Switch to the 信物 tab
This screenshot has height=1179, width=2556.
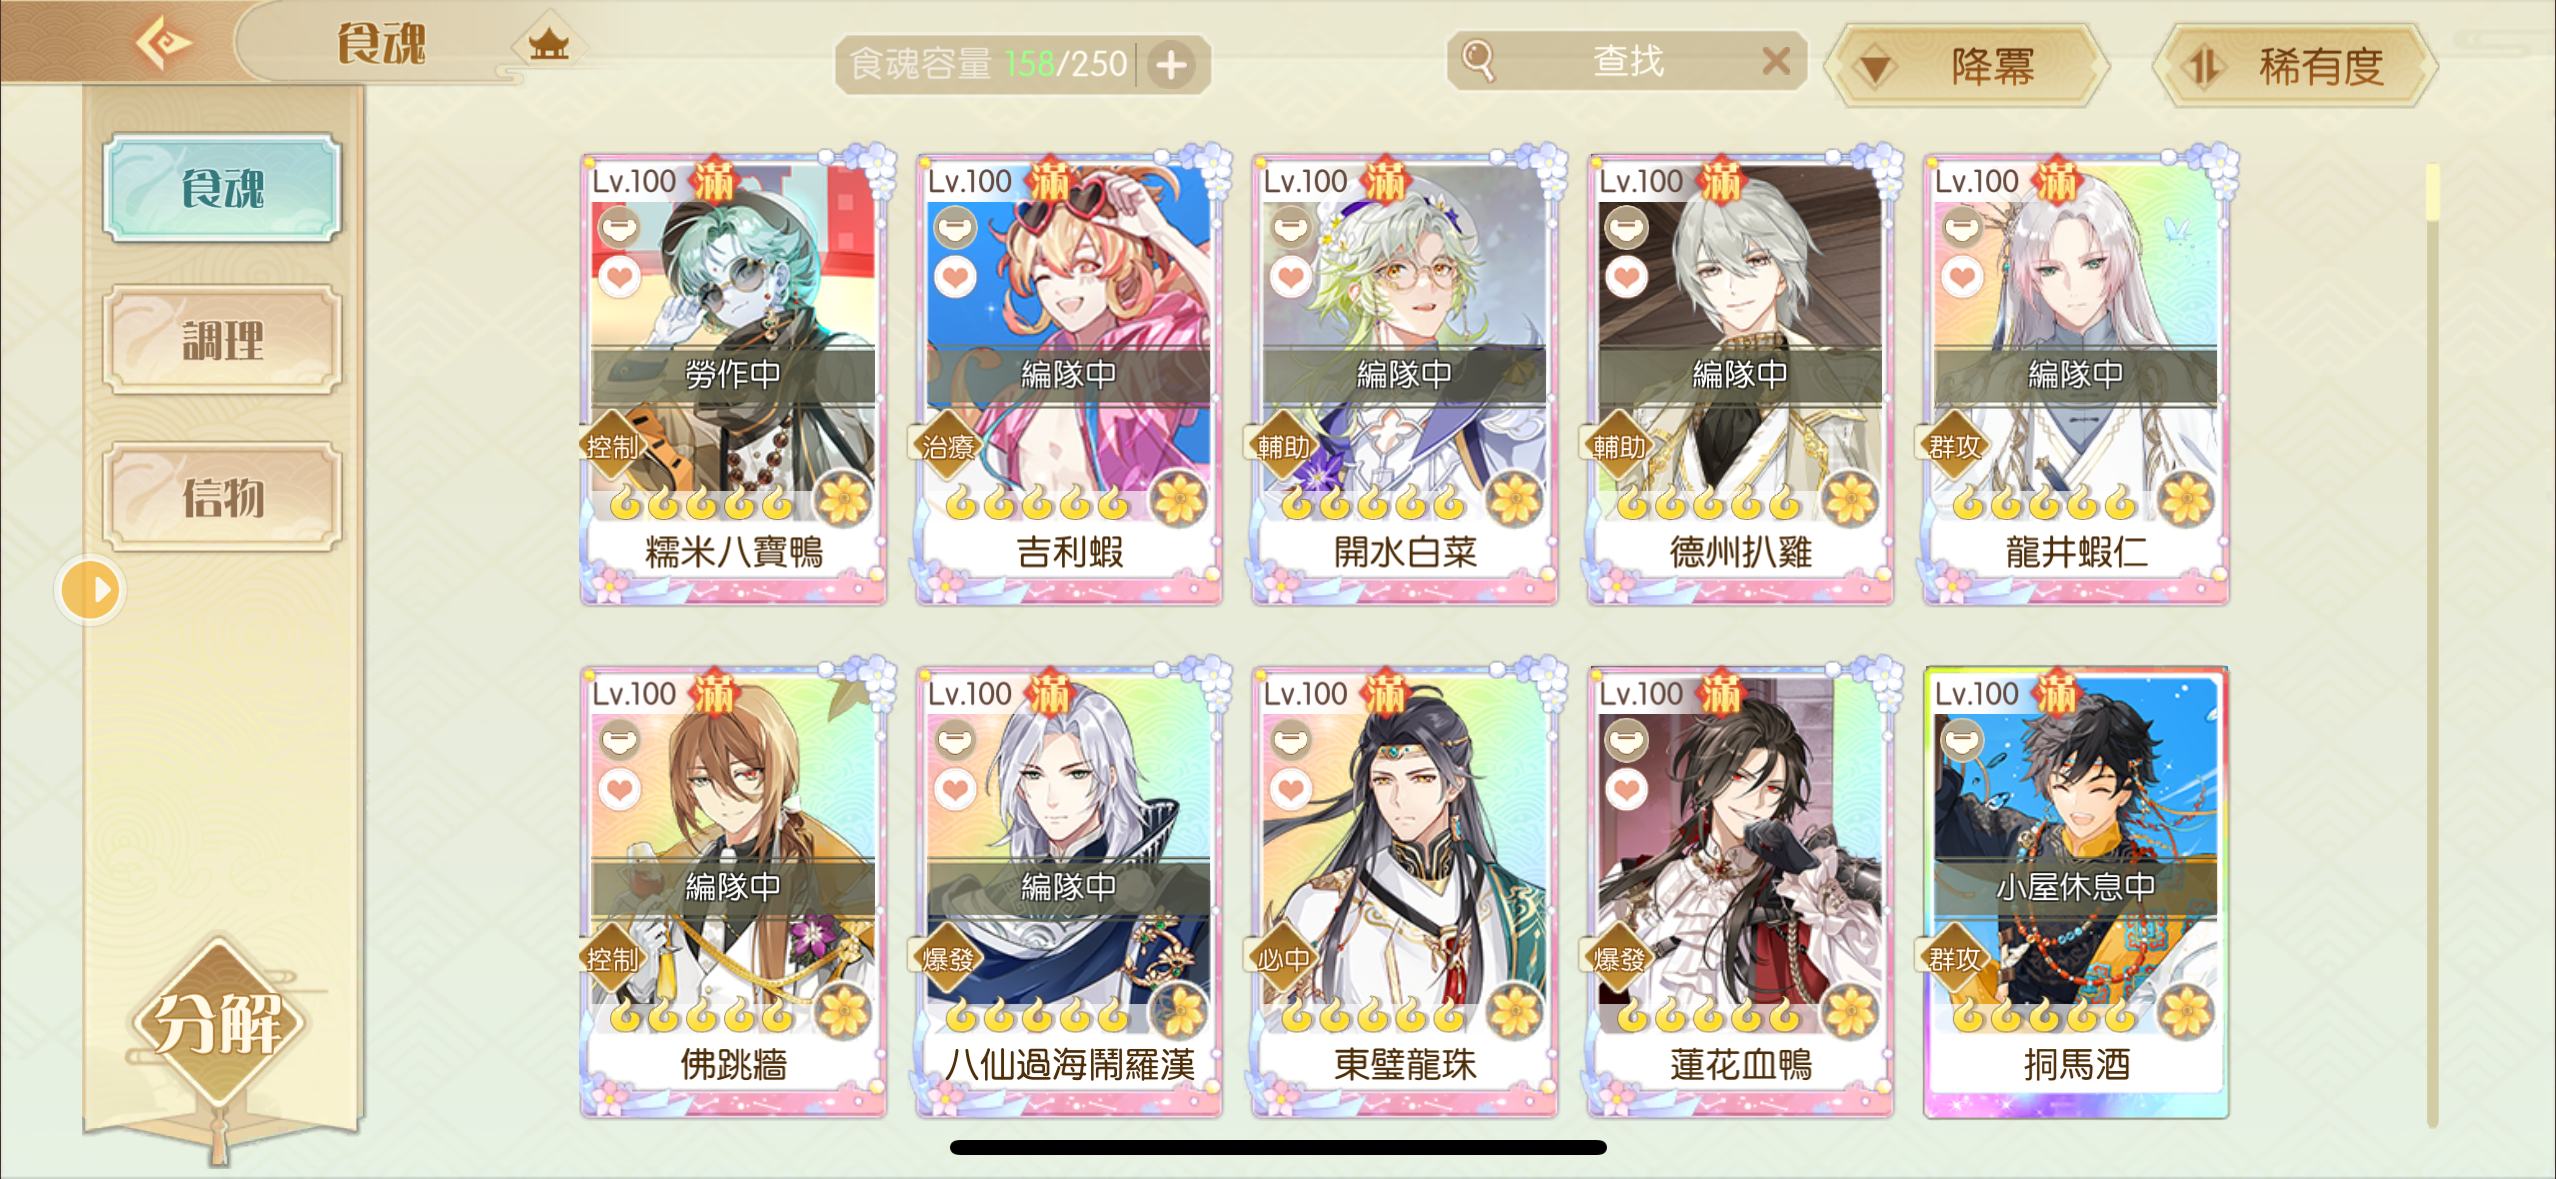[x=222, y=497]
